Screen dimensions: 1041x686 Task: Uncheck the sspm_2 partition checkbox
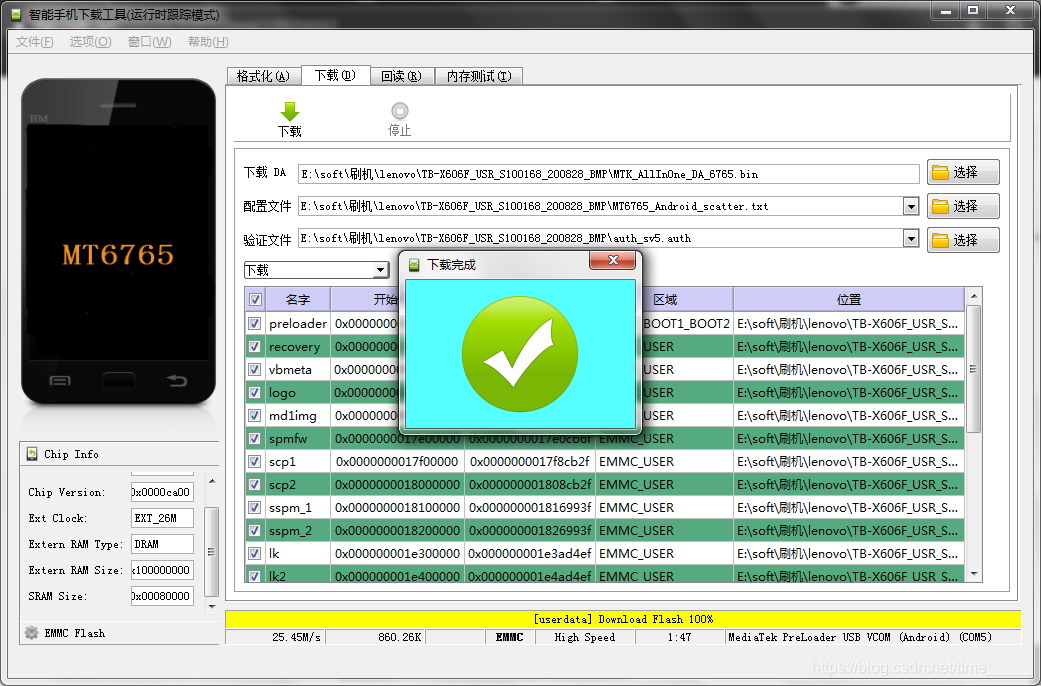click(254, 530)
